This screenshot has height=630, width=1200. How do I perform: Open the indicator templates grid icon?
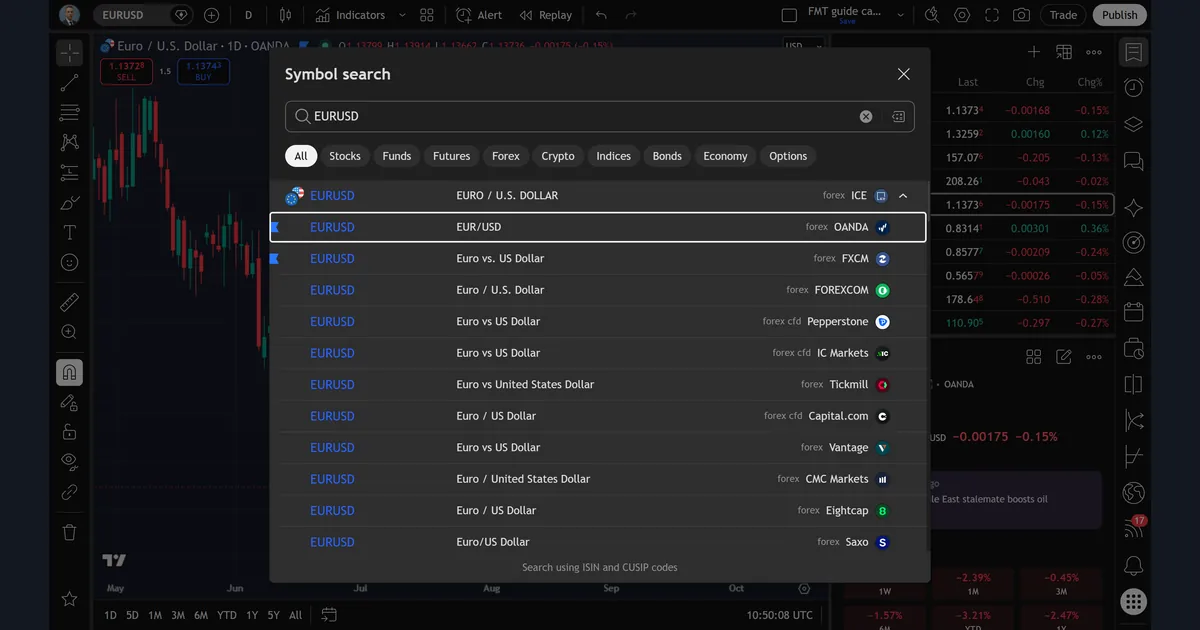pyautogui.click(x=427, y=15)
